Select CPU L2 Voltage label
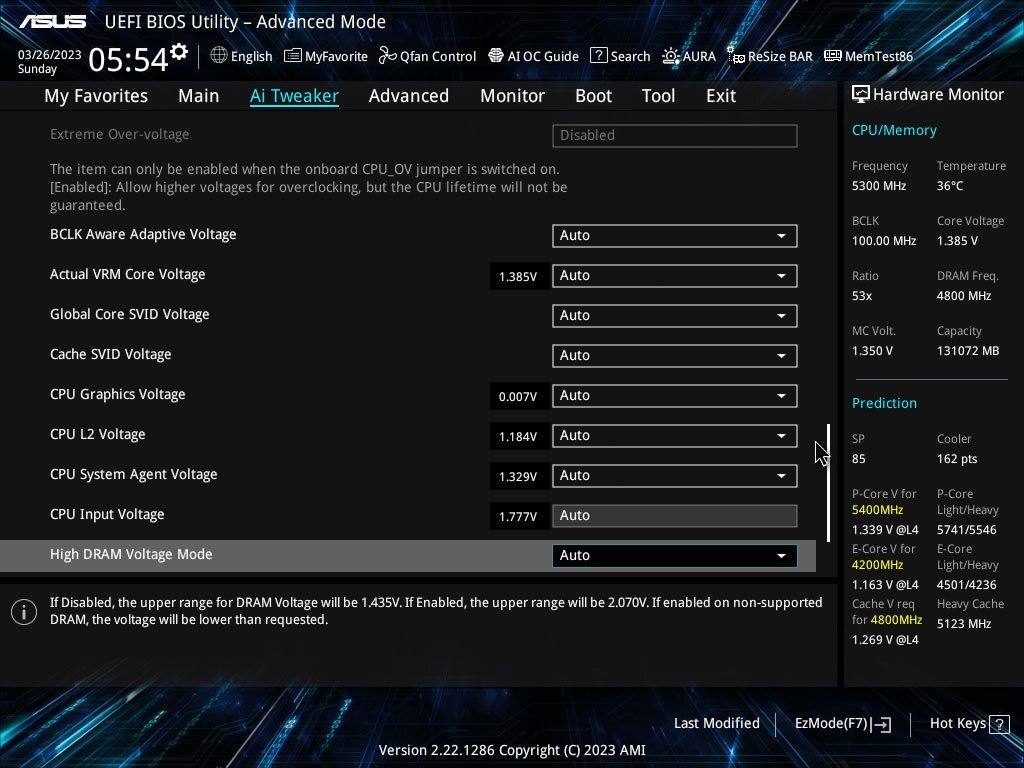This screenshot has width=1024, height=768. coord(97,434)
